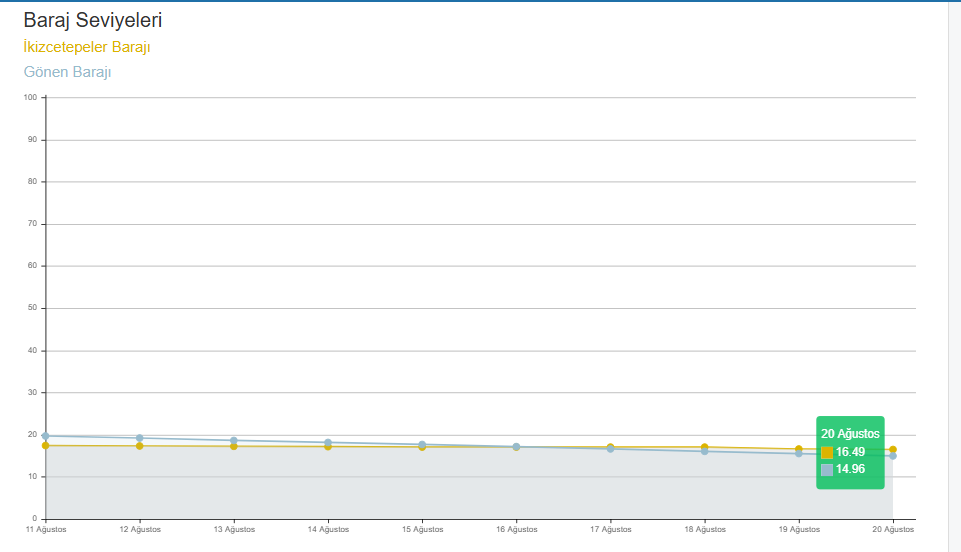Click the y-axis label 20
961x552 pixels.
click(32, 434)
